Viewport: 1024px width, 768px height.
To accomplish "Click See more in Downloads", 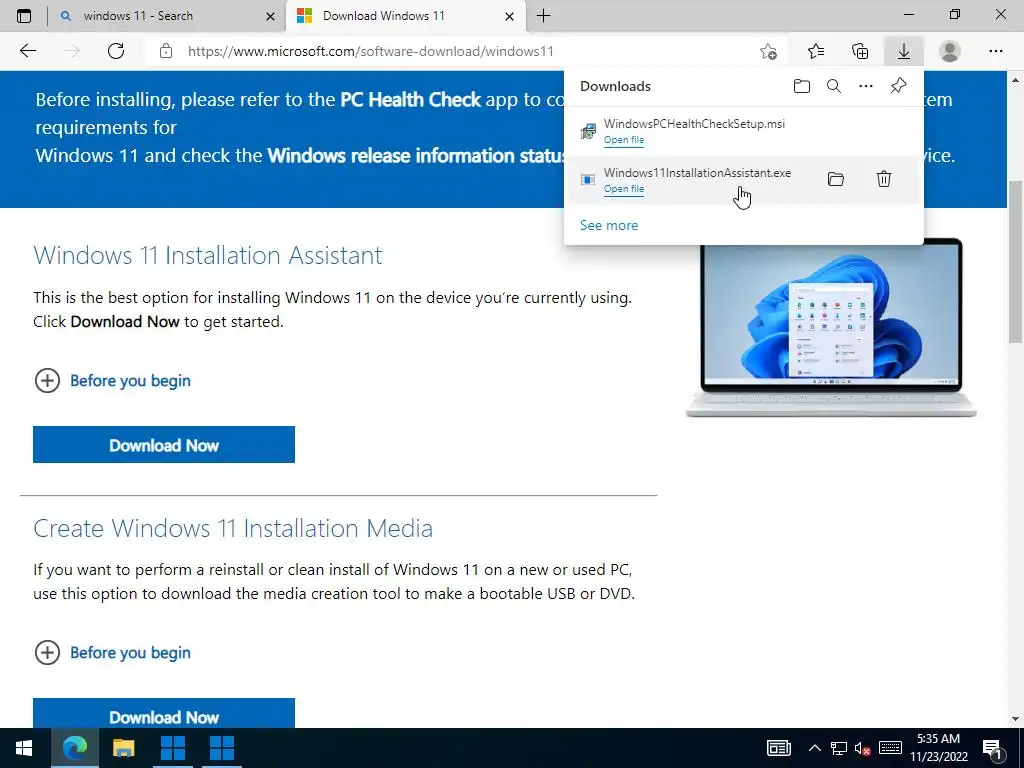I will point(609,225).
